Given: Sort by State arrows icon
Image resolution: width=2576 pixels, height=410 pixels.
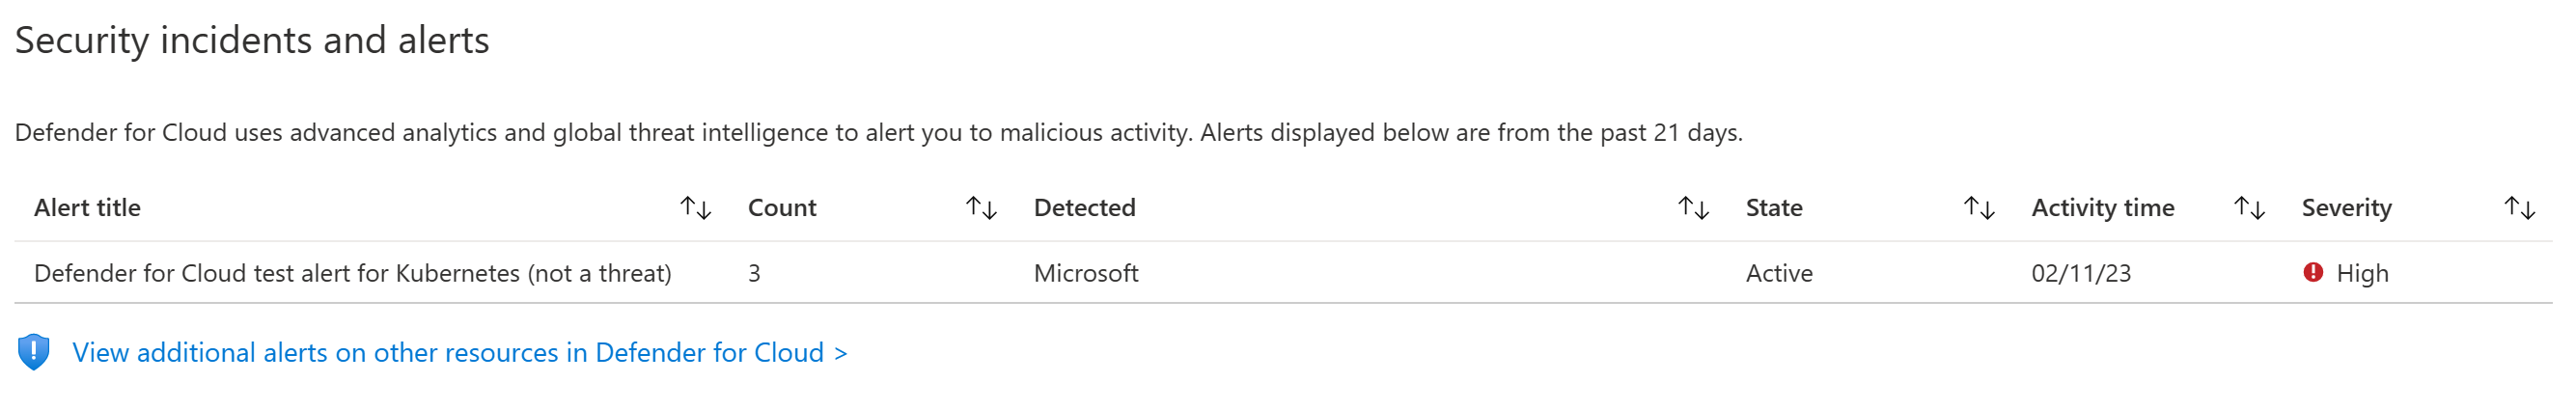Looking at the screenshot, I should (1979, 208).
